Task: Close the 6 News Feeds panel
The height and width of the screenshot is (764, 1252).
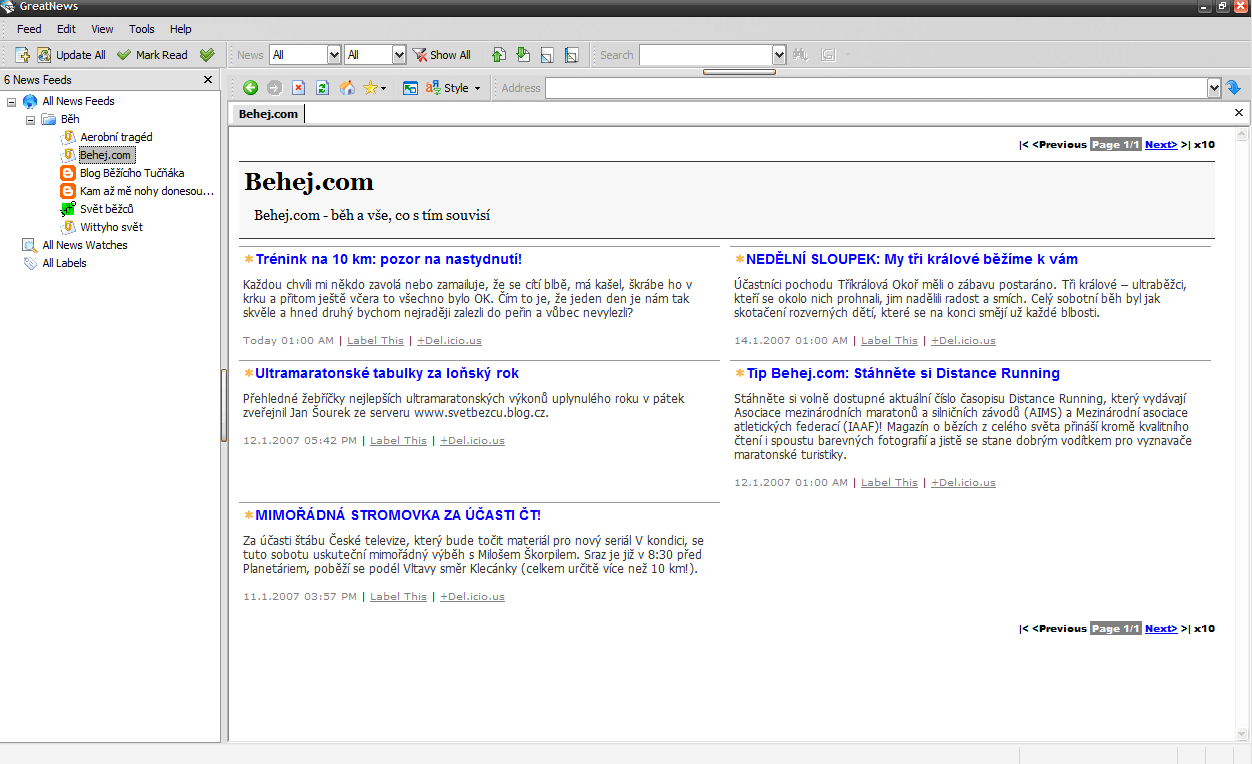Action: coord(208,80)
